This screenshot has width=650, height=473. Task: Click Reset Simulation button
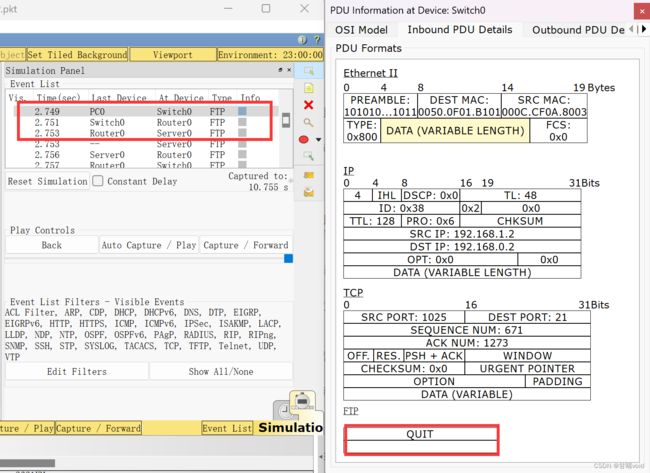(x=47, y=182)
